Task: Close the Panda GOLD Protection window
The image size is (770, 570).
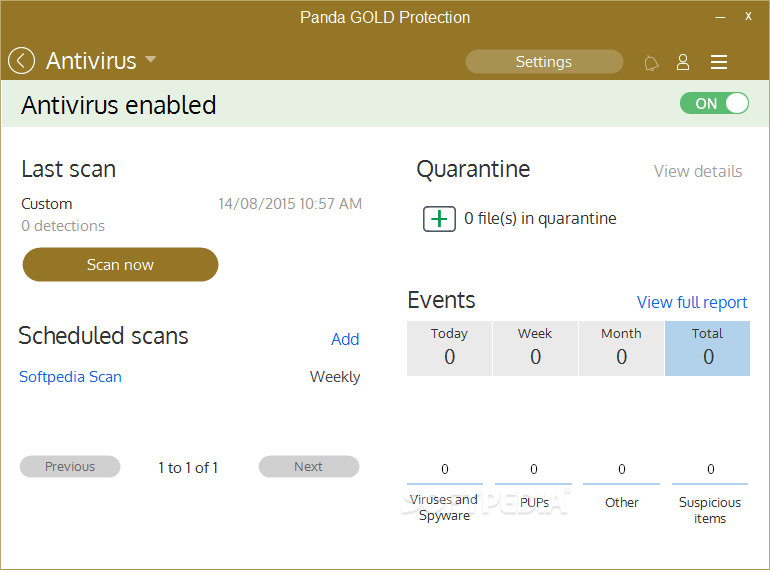Action: 748,16
